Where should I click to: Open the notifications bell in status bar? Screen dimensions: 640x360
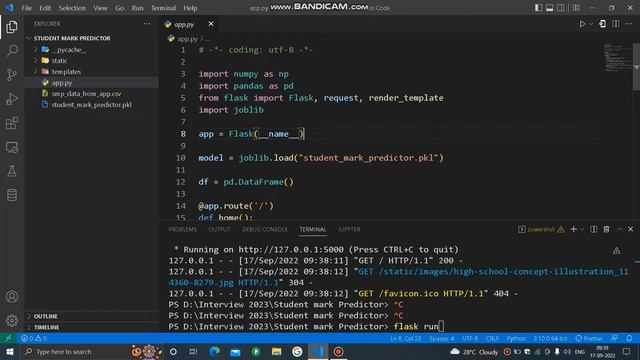(x=629, y=338)
